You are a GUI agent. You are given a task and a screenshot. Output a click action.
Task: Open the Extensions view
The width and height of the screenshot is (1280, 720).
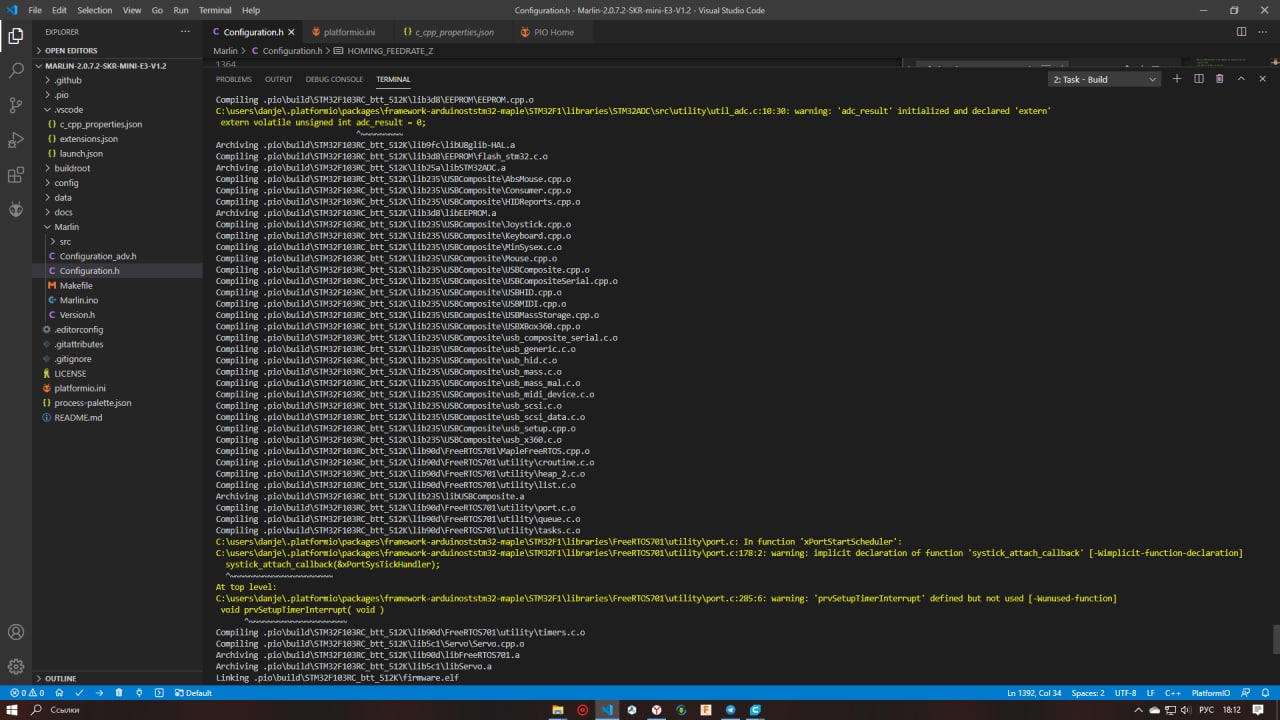coord(16,175)
